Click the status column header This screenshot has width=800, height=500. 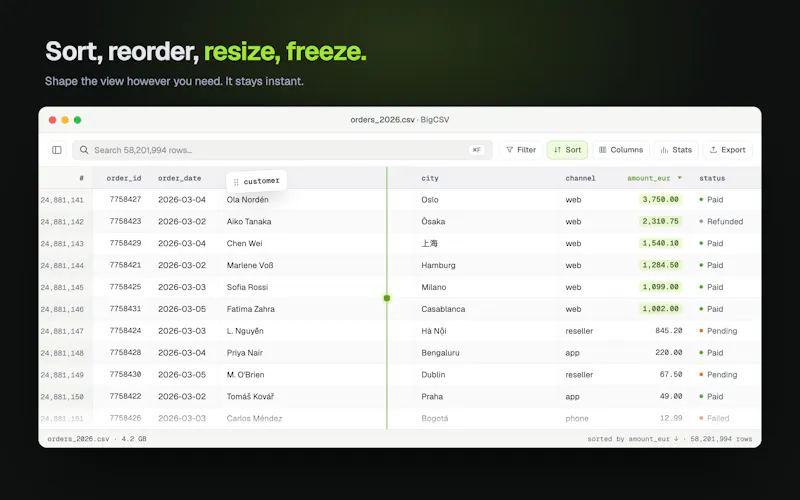coord(712,178)
